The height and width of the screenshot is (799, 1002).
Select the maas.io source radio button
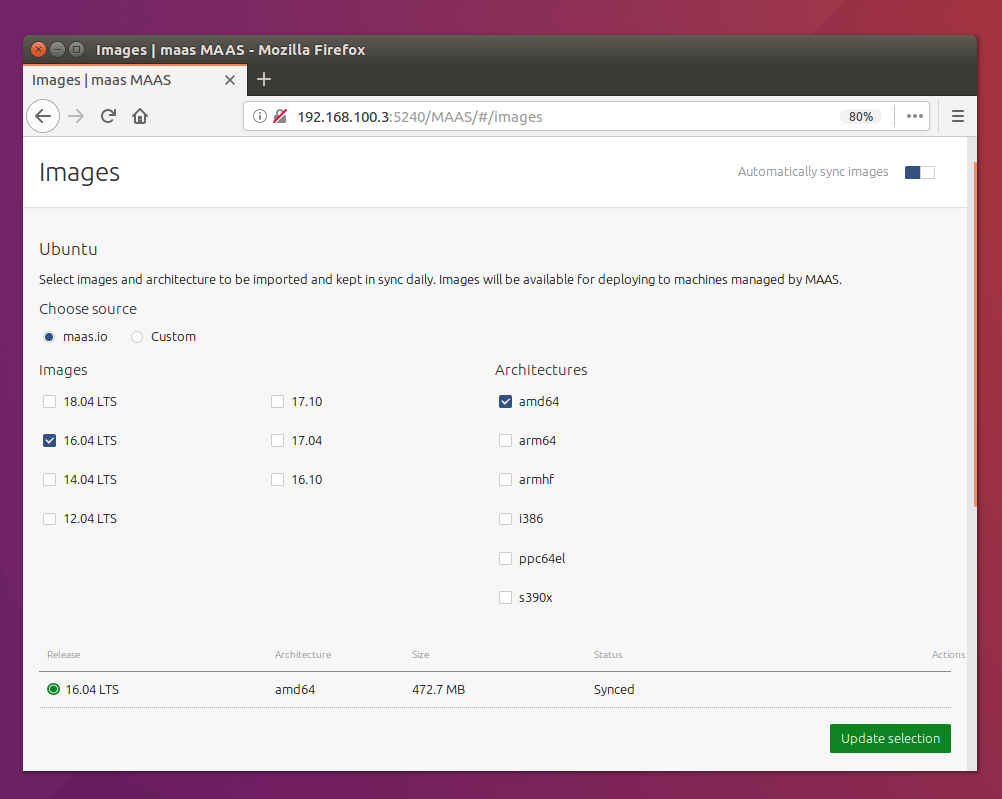[x=49, y=337]
